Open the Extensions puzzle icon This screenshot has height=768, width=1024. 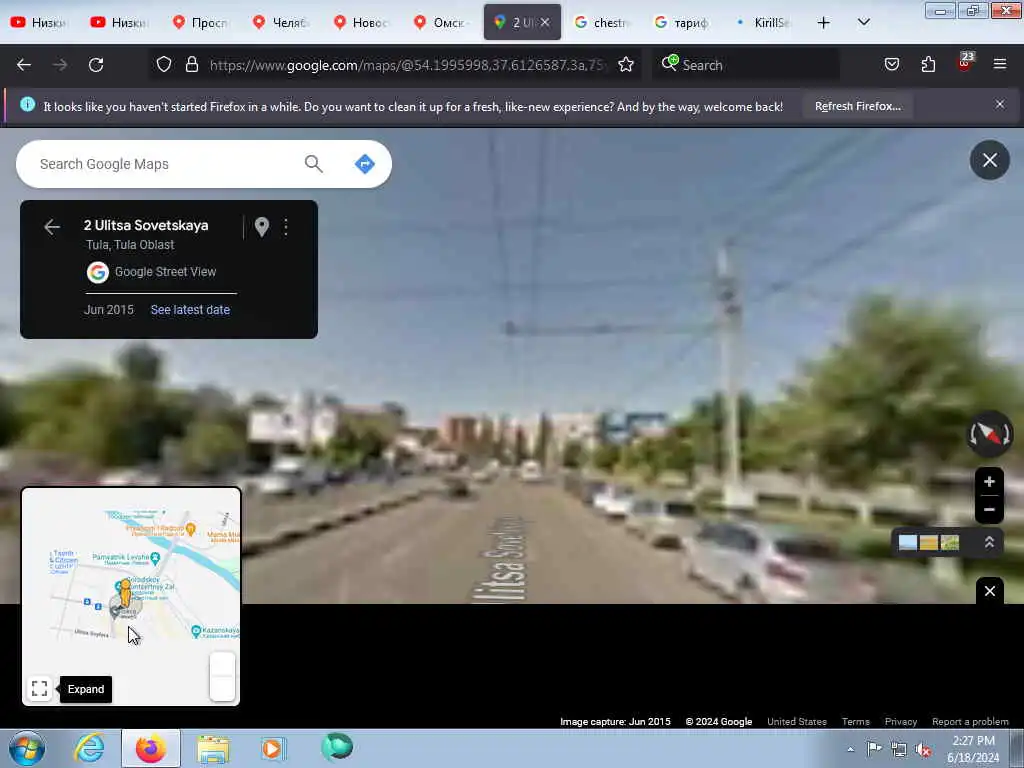click(x=928, y=64)
